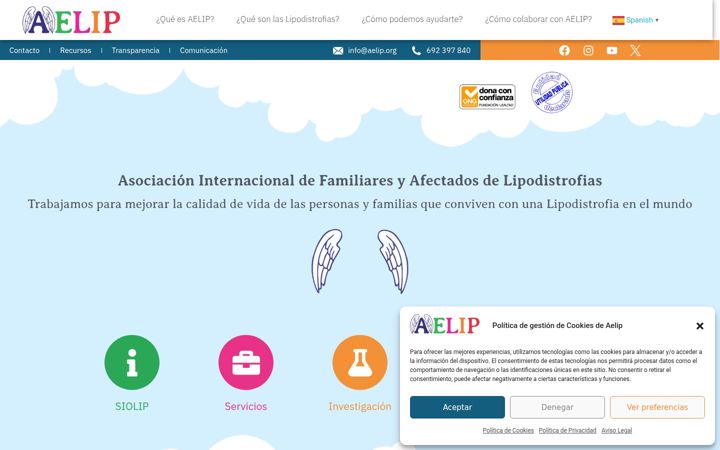Click the Utilidad Pública stamp badge
Viewport: 720px width, 450px height.
pyautogui.click(x=551, y=92)
